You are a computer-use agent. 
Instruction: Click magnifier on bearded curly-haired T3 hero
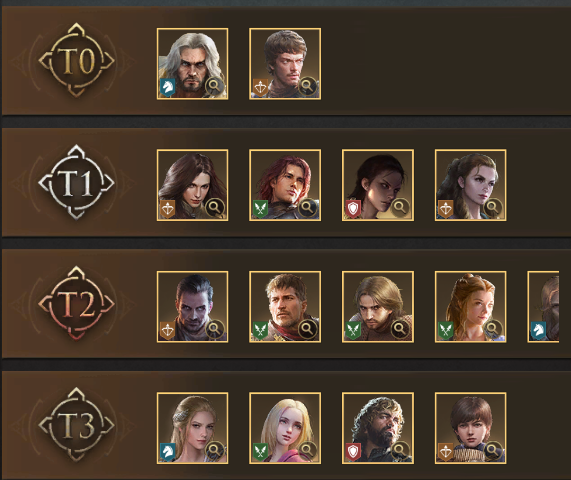pyautogui.click(x=400, y=451)
